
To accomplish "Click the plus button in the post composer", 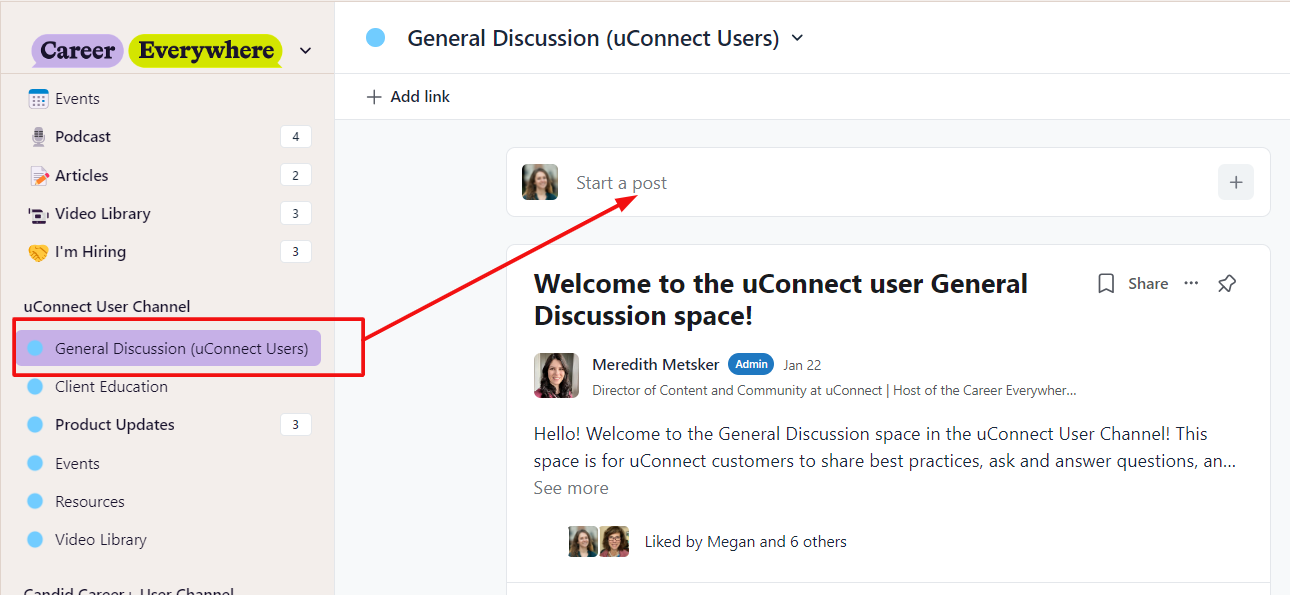I will [x=1236, y=183].
